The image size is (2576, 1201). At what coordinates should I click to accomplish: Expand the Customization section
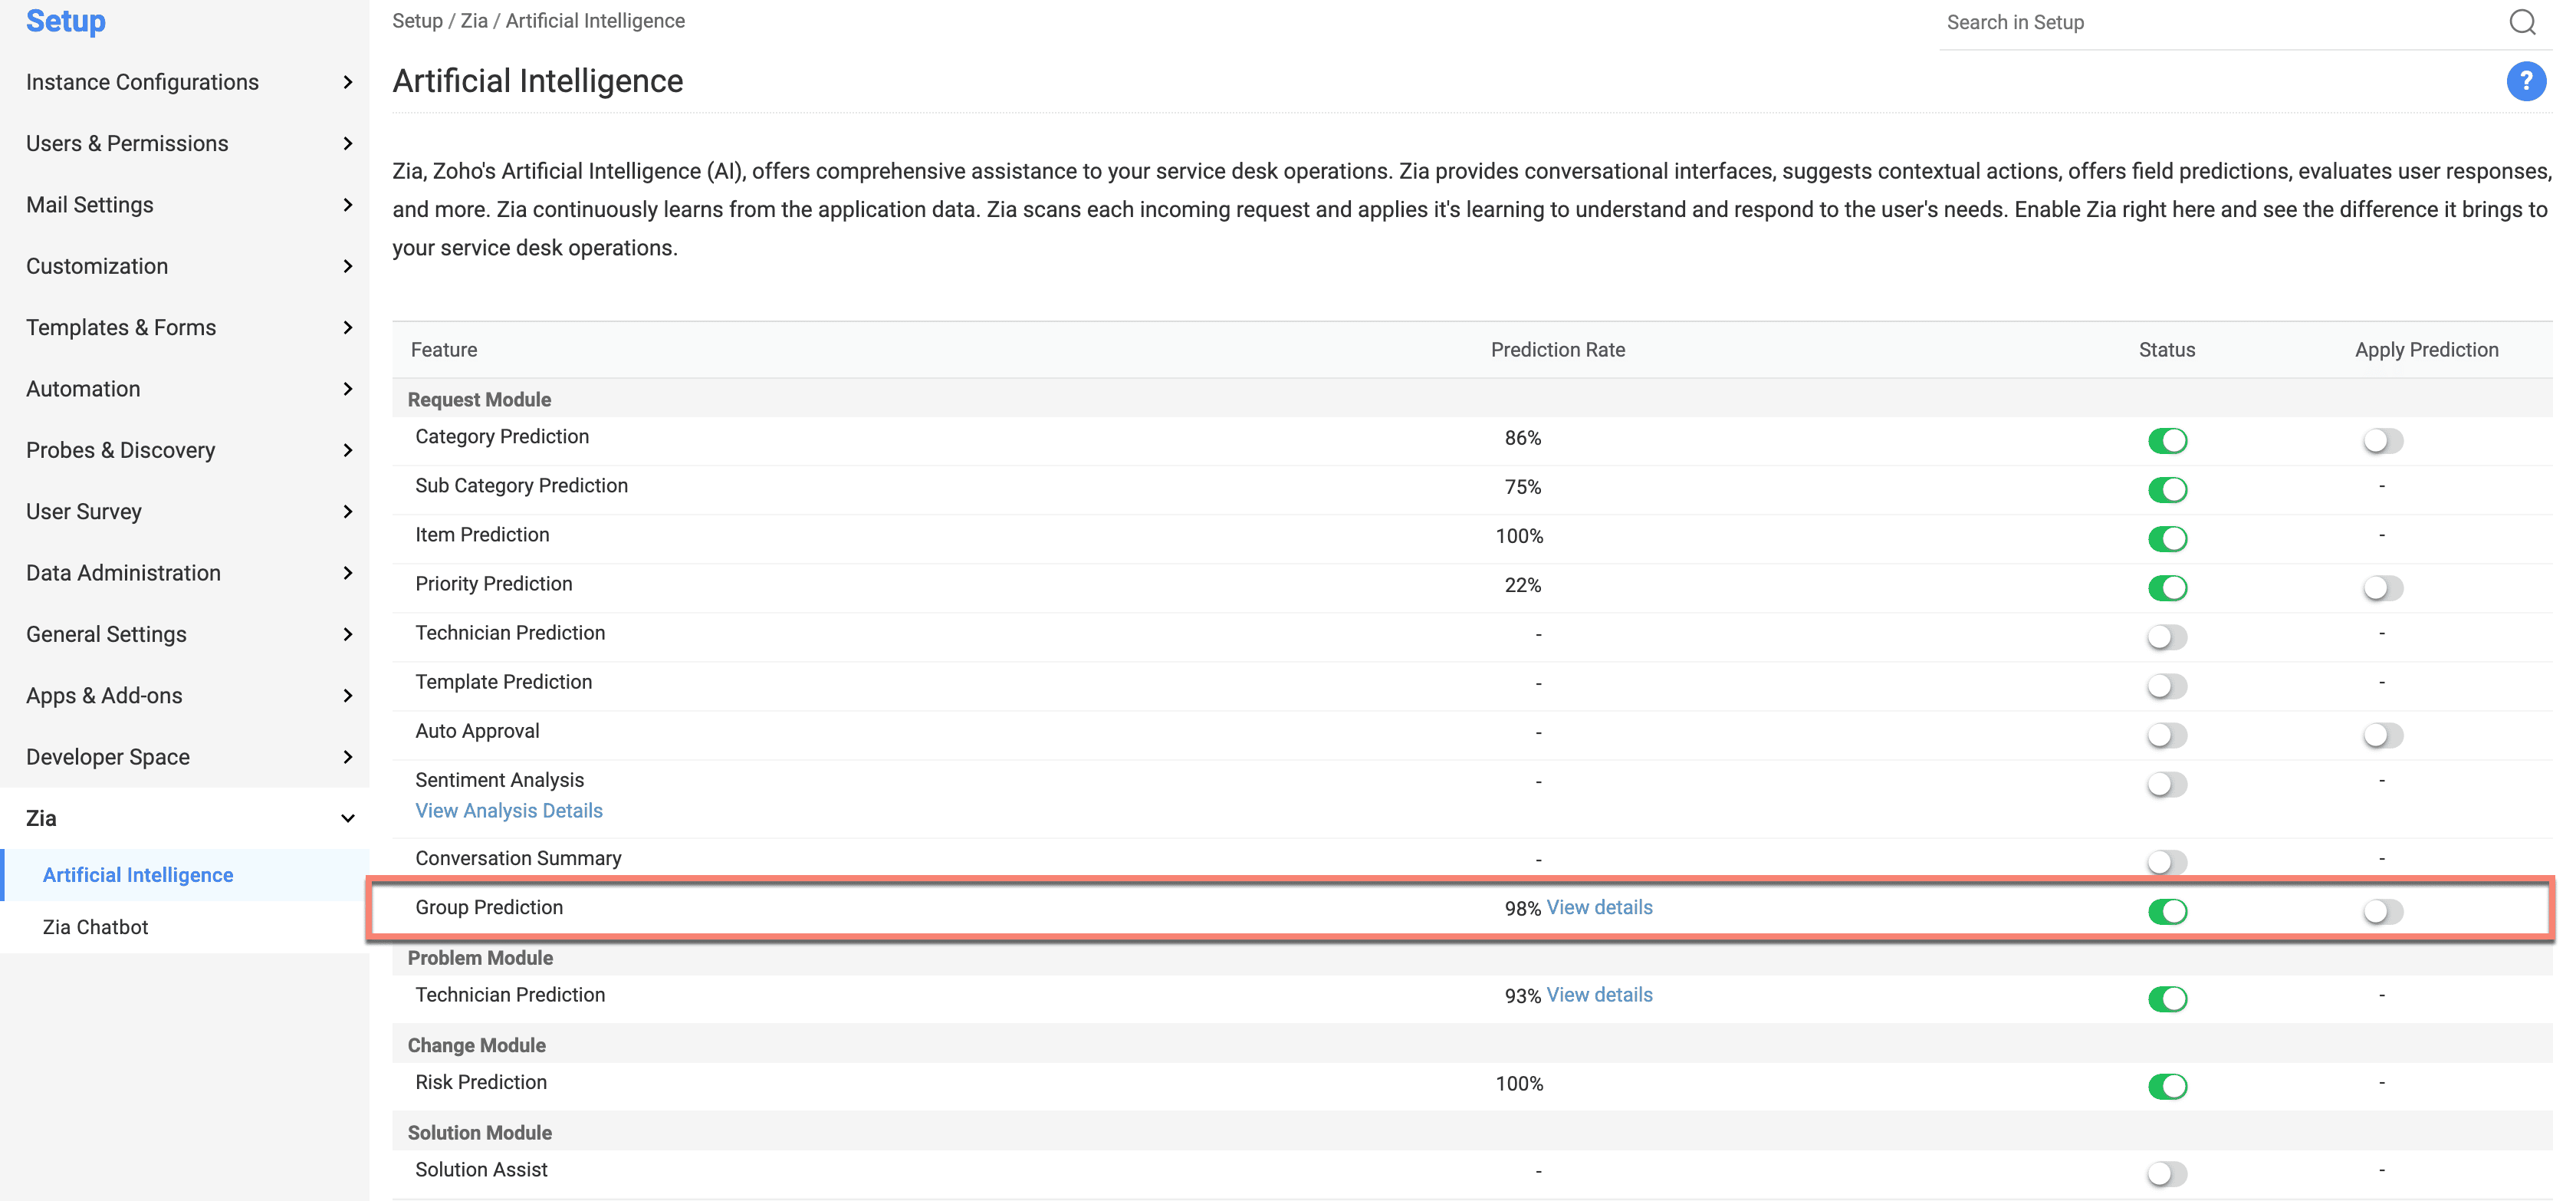tap(97, 266)
